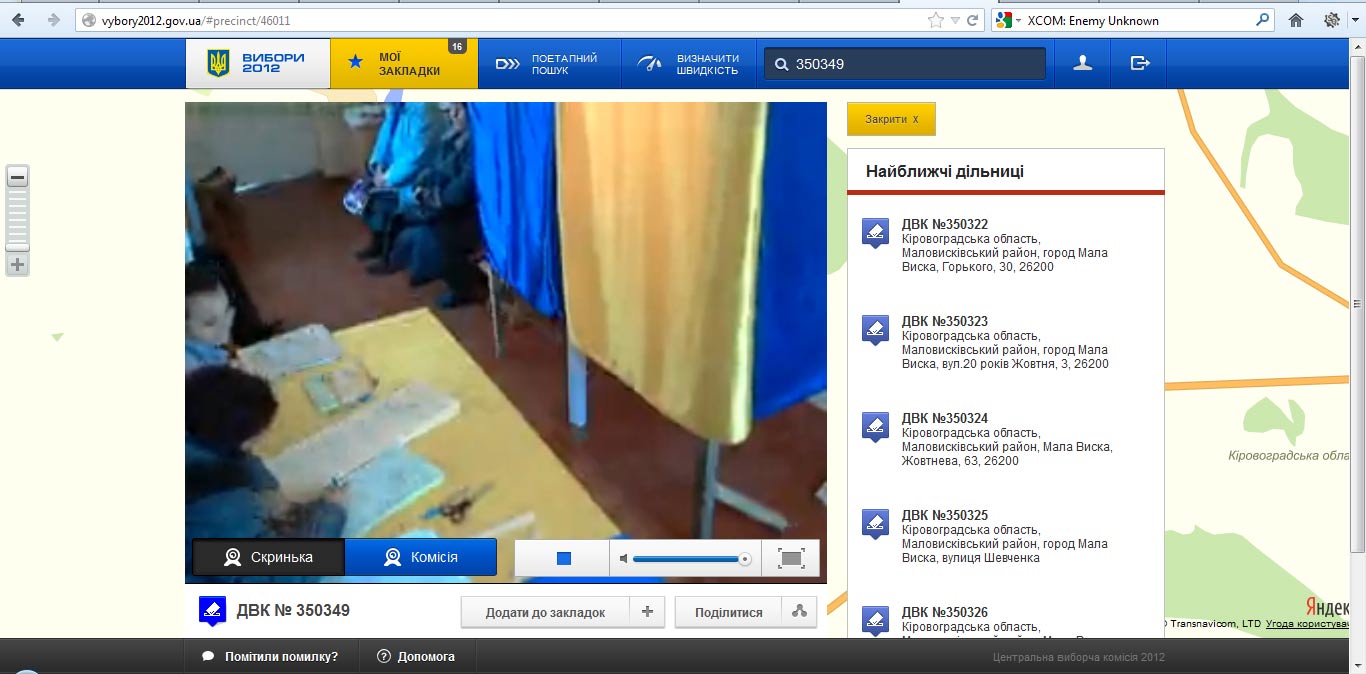Click the precinct search field containing 350349
1366x674 pixels.
(915, 64)
